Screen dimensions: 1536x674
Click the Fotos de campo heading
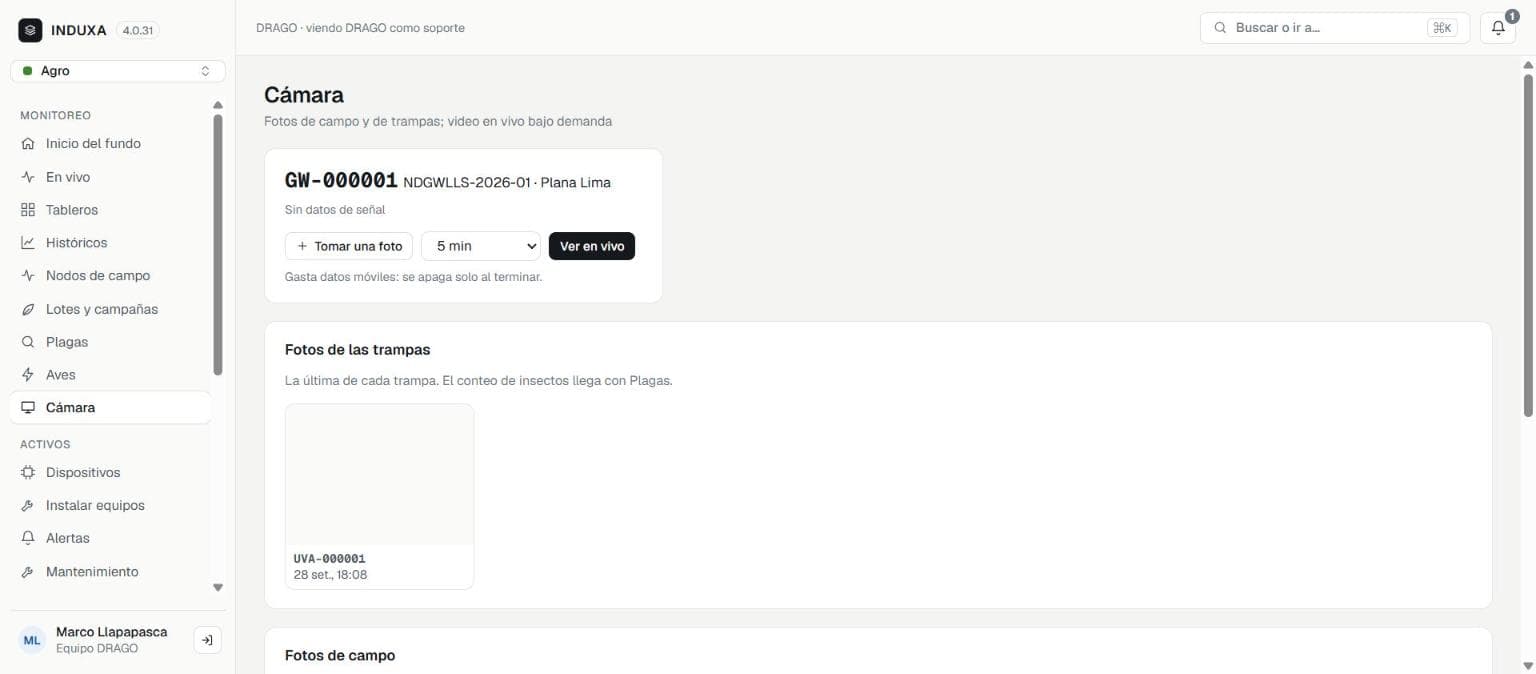coord(340,656)
